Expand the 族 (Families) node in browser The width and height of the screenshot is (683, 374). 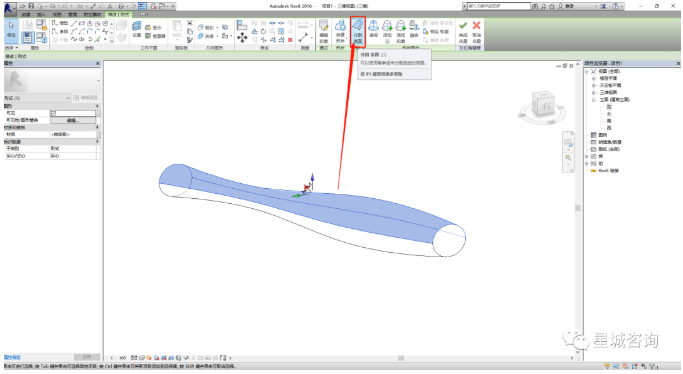click(x=587, y=156)
